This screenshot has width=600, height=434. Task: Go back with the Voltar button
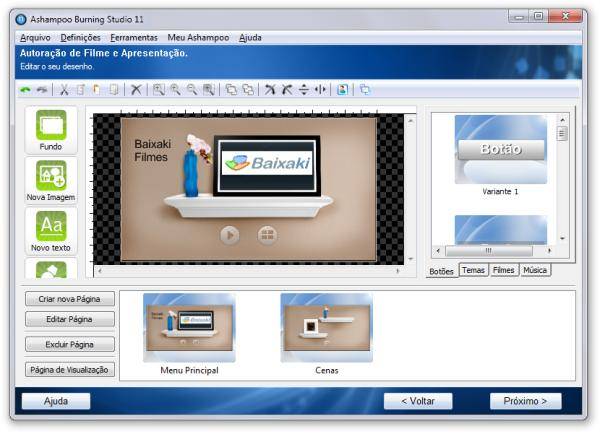coord(418,401)
